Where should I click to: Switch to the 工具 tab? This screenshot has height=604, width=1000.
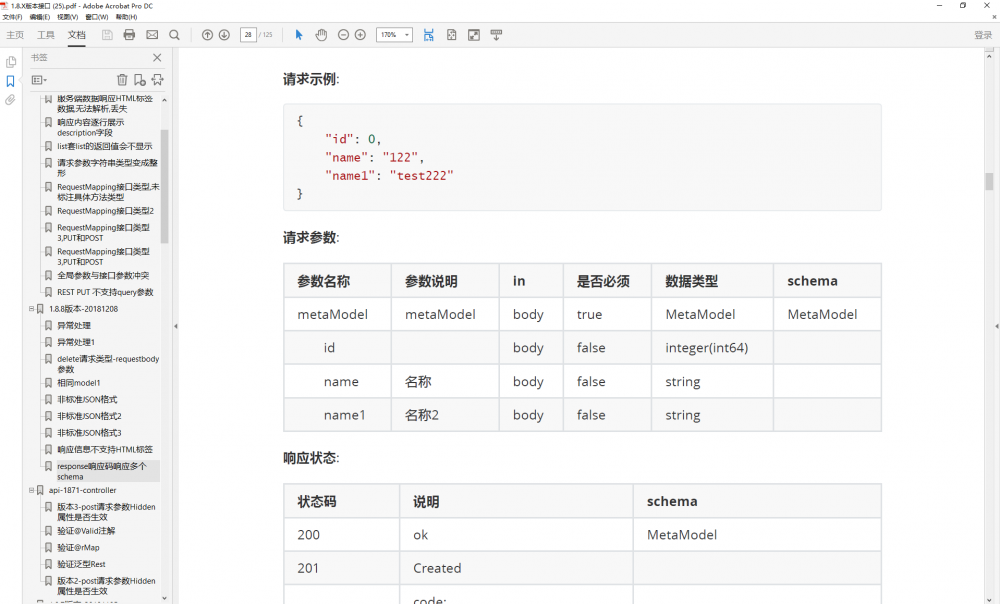click(46, 34)
